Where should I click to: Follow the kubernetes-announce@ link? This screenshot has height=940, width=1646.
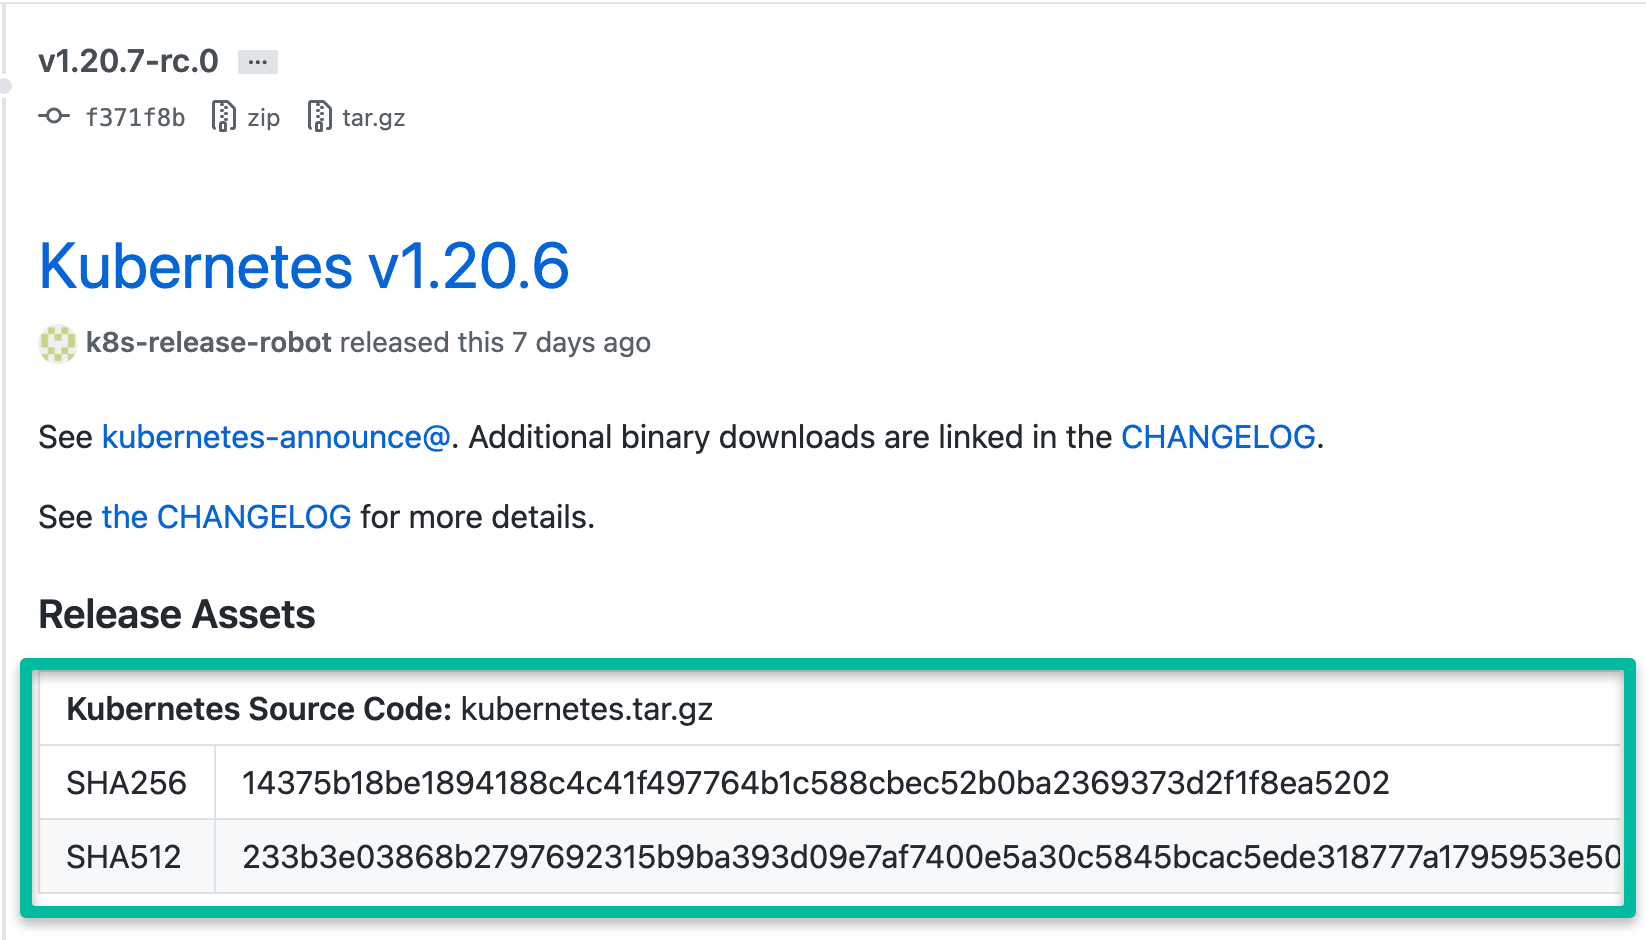[x=276, y=437]
